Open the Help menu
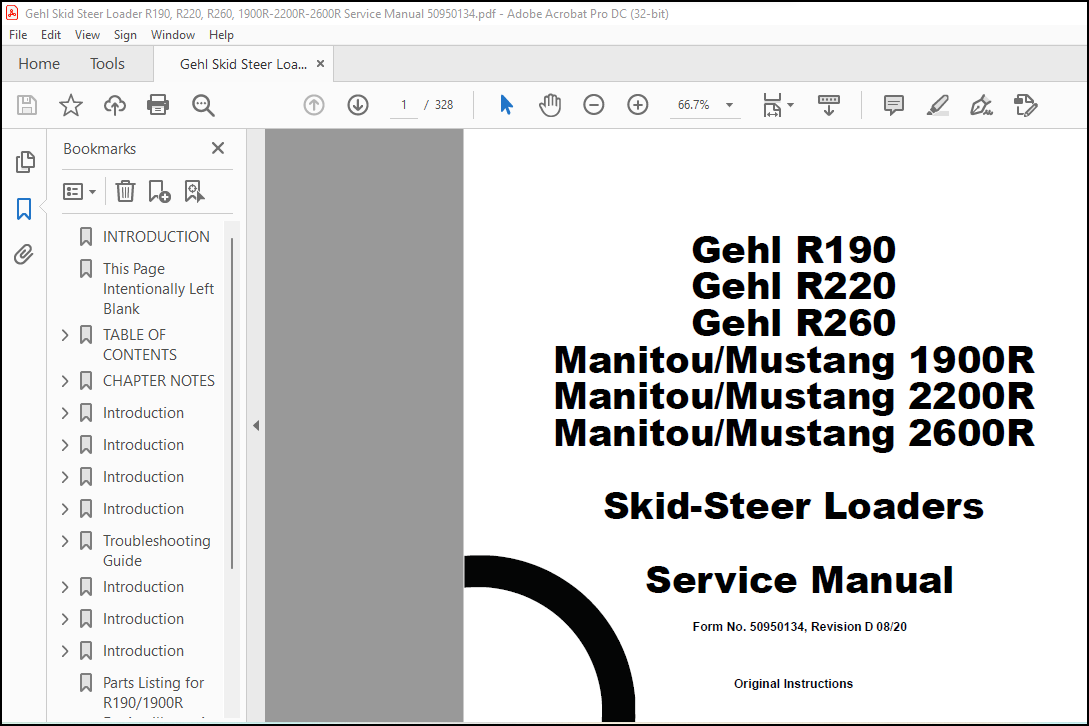Viewport: 1089px width, 726px height. click(x=222, y=35)
